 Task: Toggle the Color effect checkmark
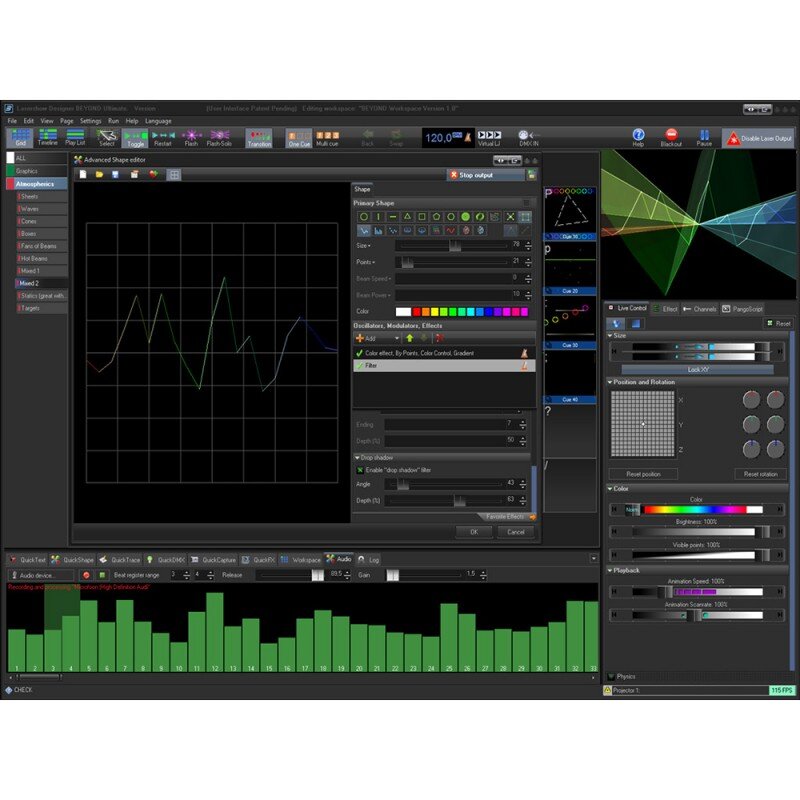359,353
